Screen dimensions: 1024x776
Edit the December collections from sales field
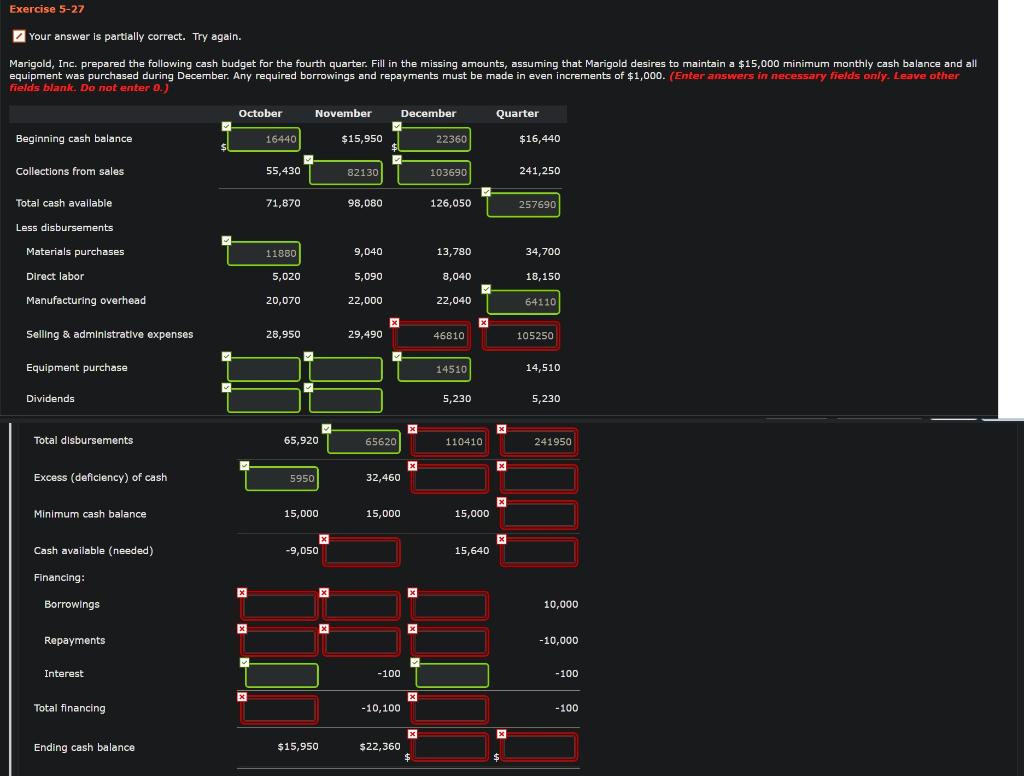tap(434, 172)
